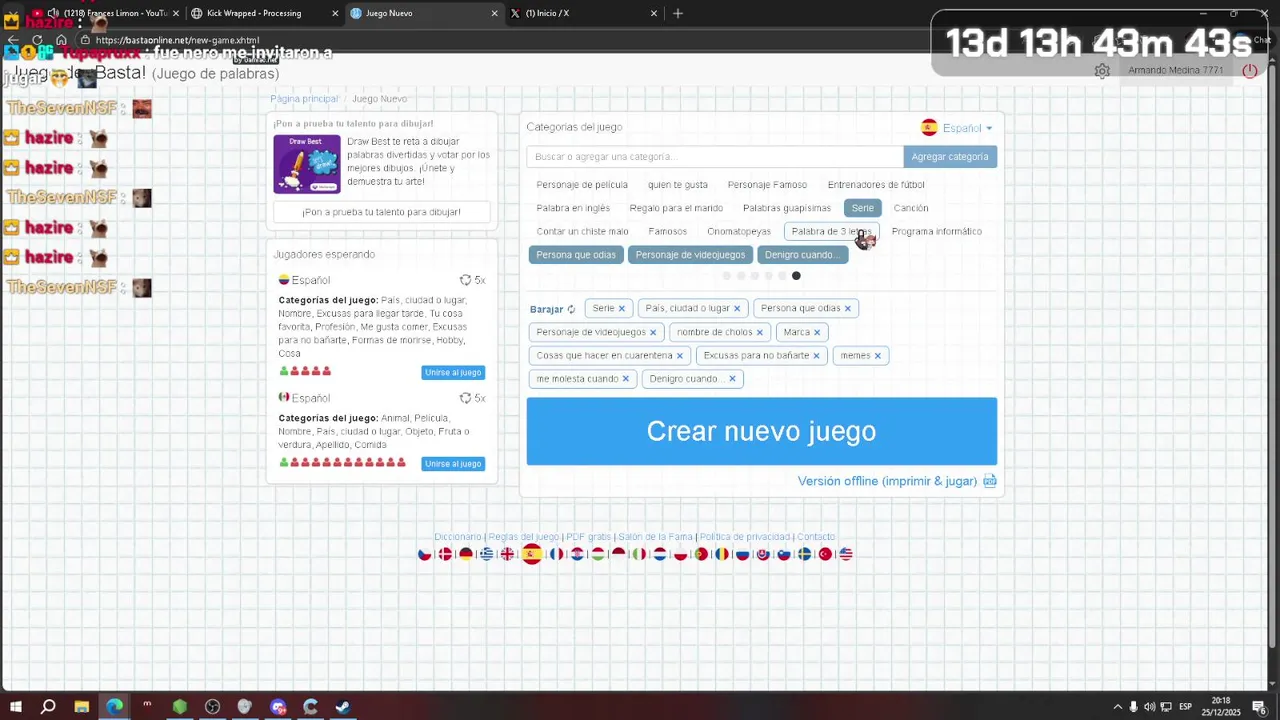Viewport: 1280px width, 720px height.
Task: Toggle 'Entrenadores de fútbol' category
Action: 876,185
